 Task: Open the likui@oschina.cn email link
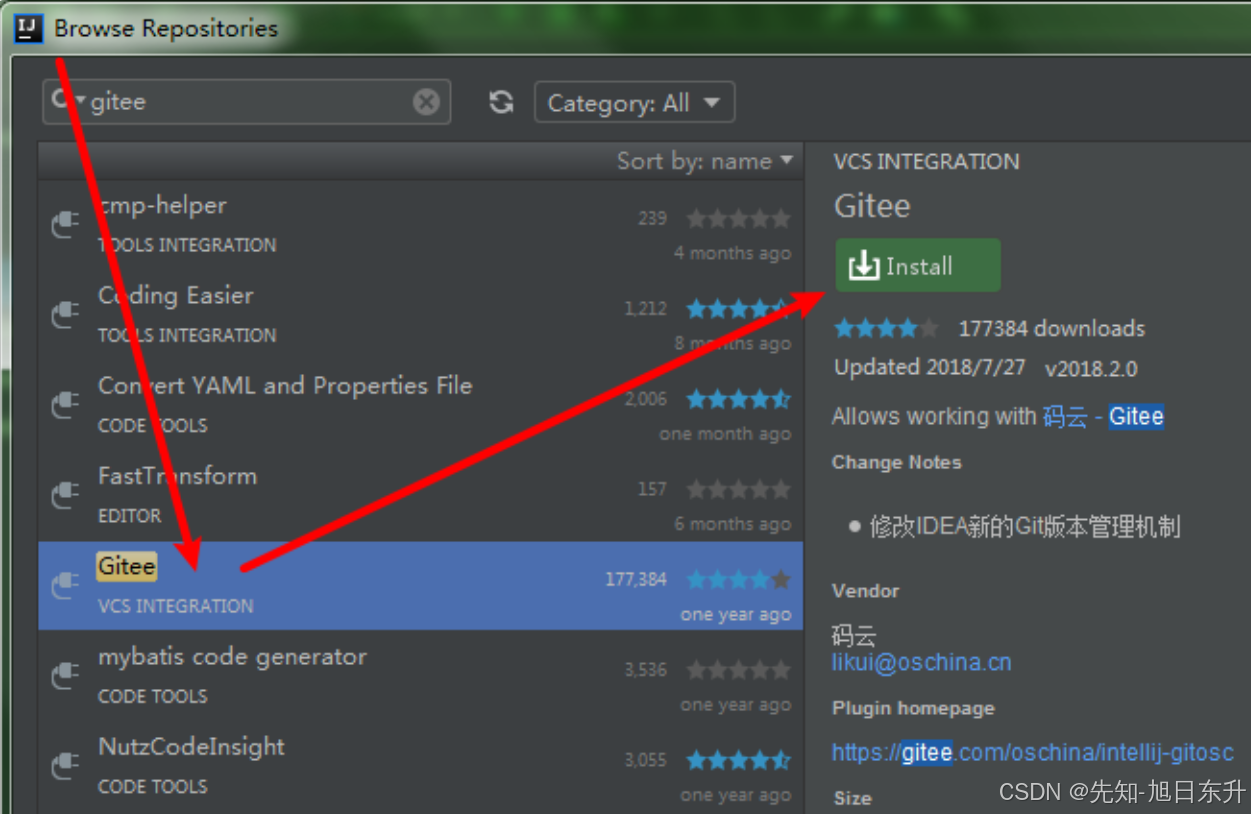pos(921,662)
